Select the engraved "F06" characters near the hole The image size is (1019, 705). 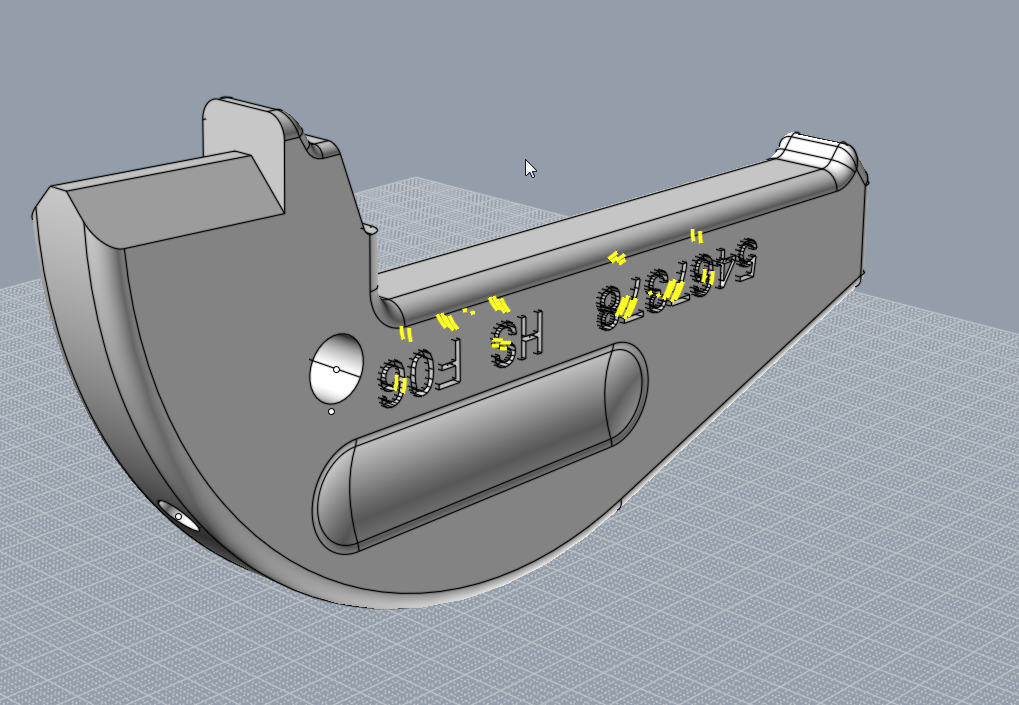point(420,374)
